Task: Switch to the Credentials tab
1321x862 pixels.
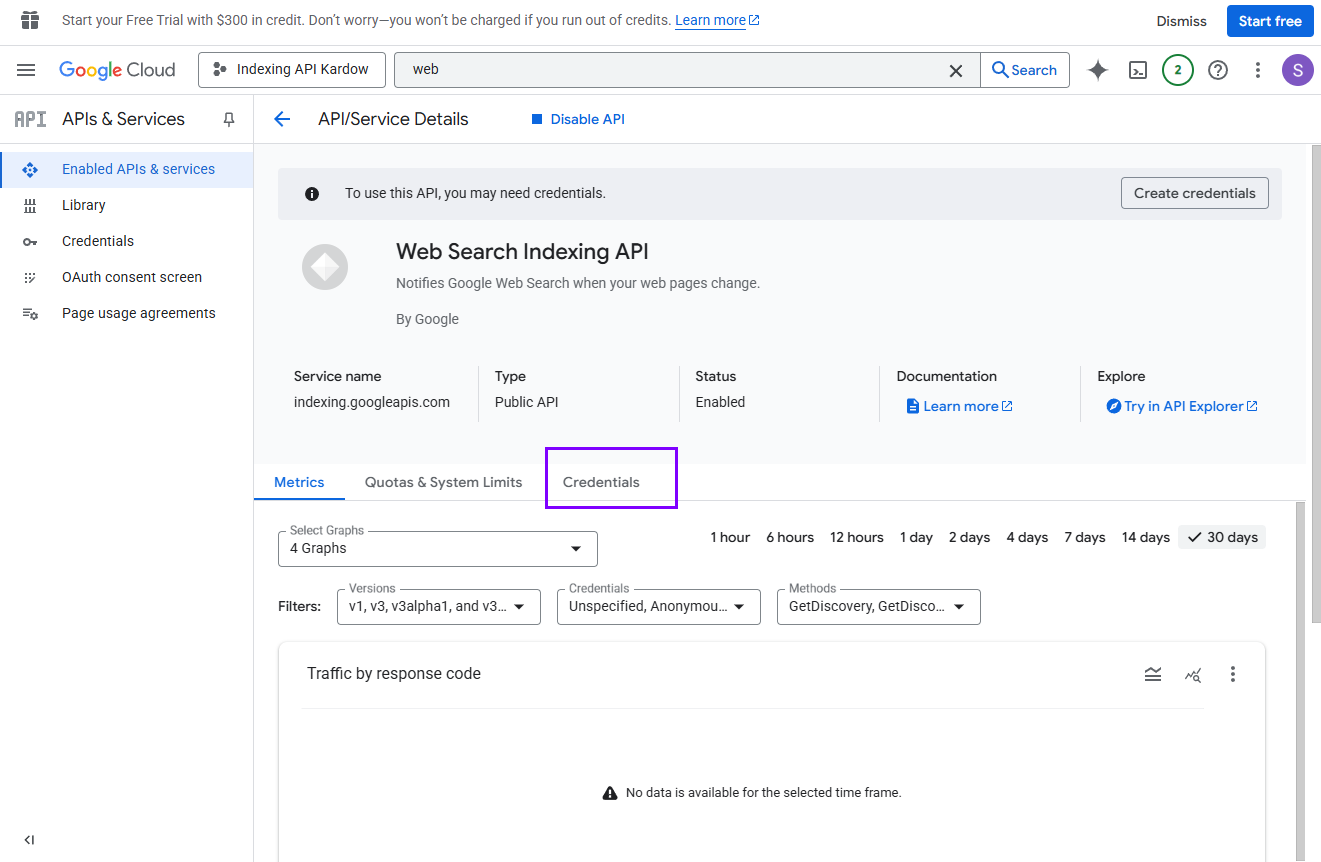Action: point(601,482)
